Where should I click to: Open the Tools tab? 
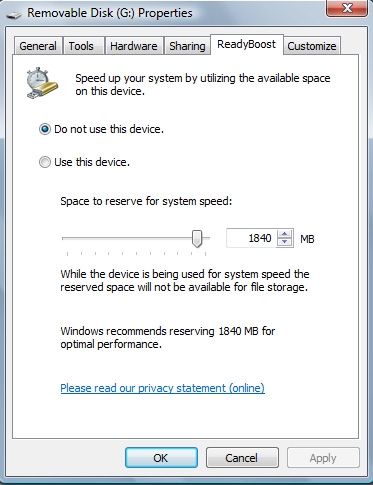pos(81,46)
